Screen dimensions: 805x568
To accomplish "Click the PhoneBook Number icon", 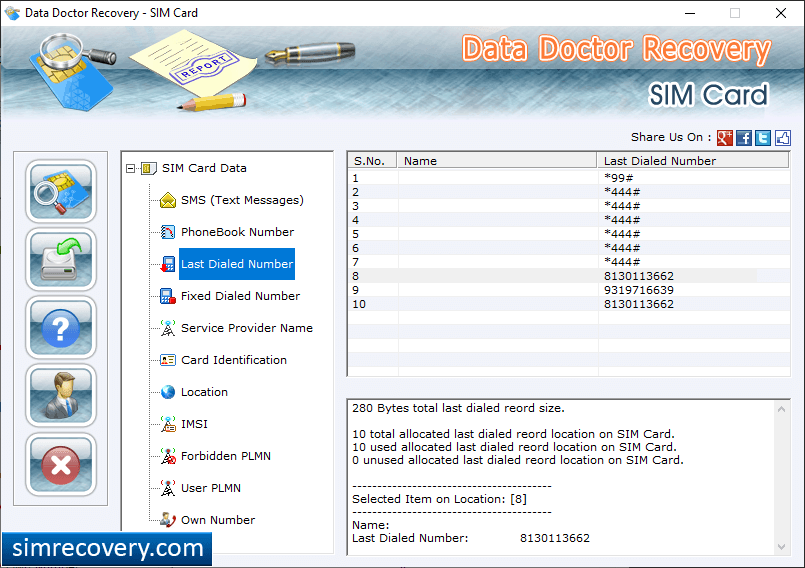I will (168, 232).
